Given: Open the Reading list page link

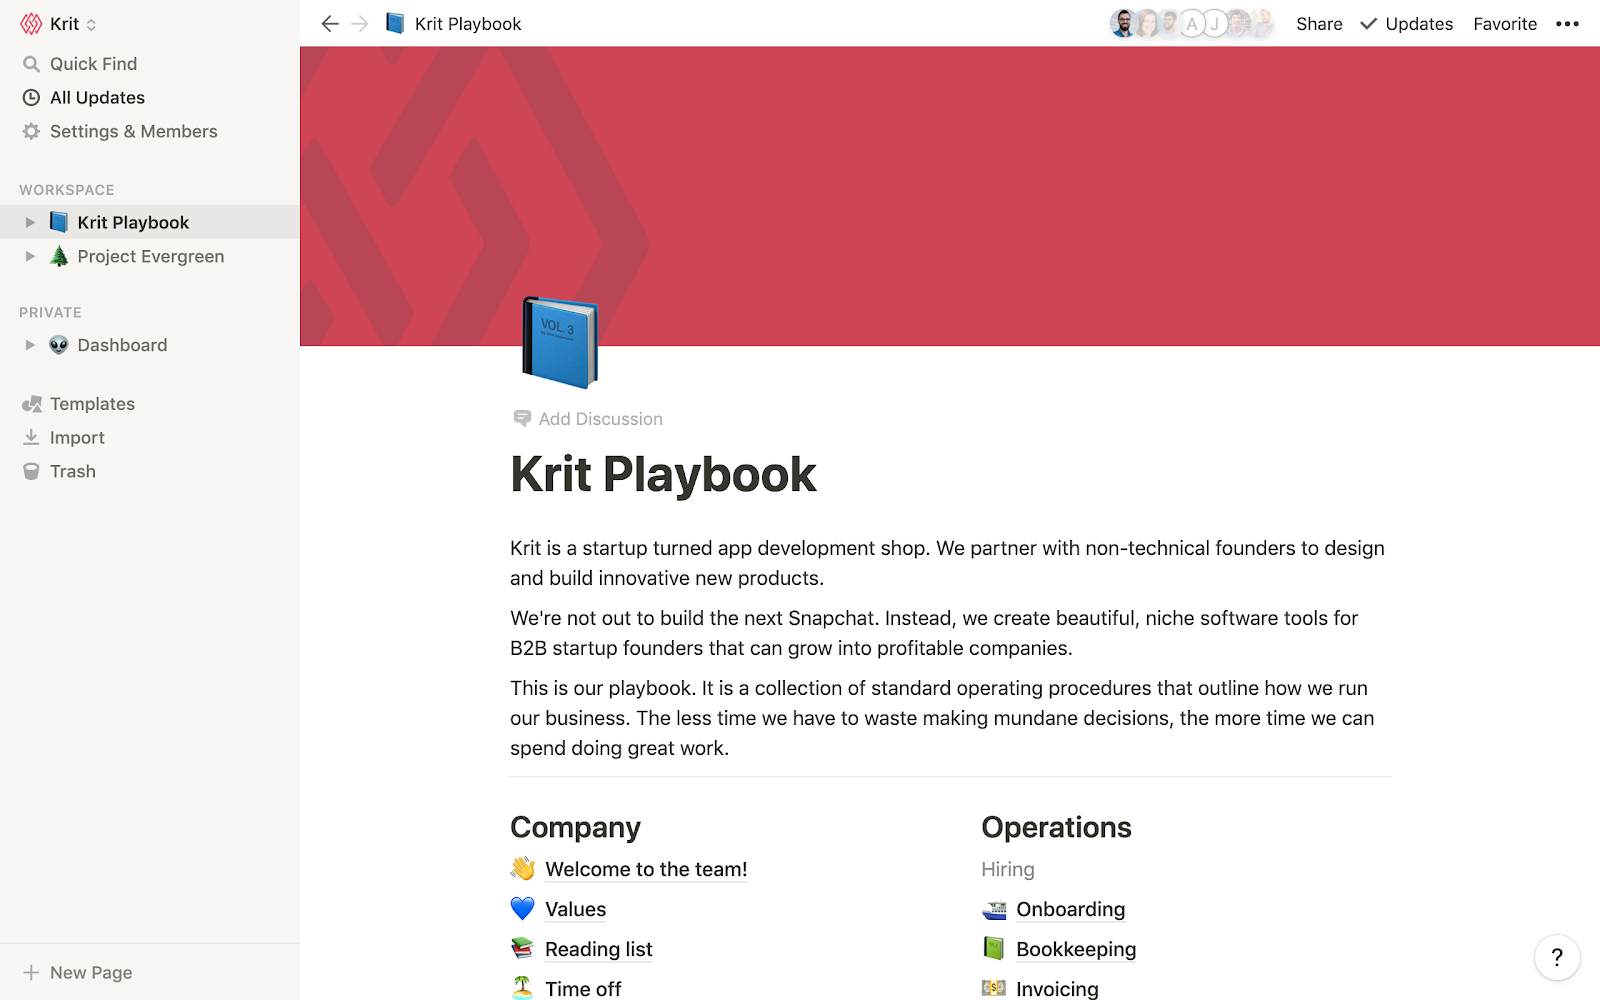Looking at the screenshot, I should 598,950.
